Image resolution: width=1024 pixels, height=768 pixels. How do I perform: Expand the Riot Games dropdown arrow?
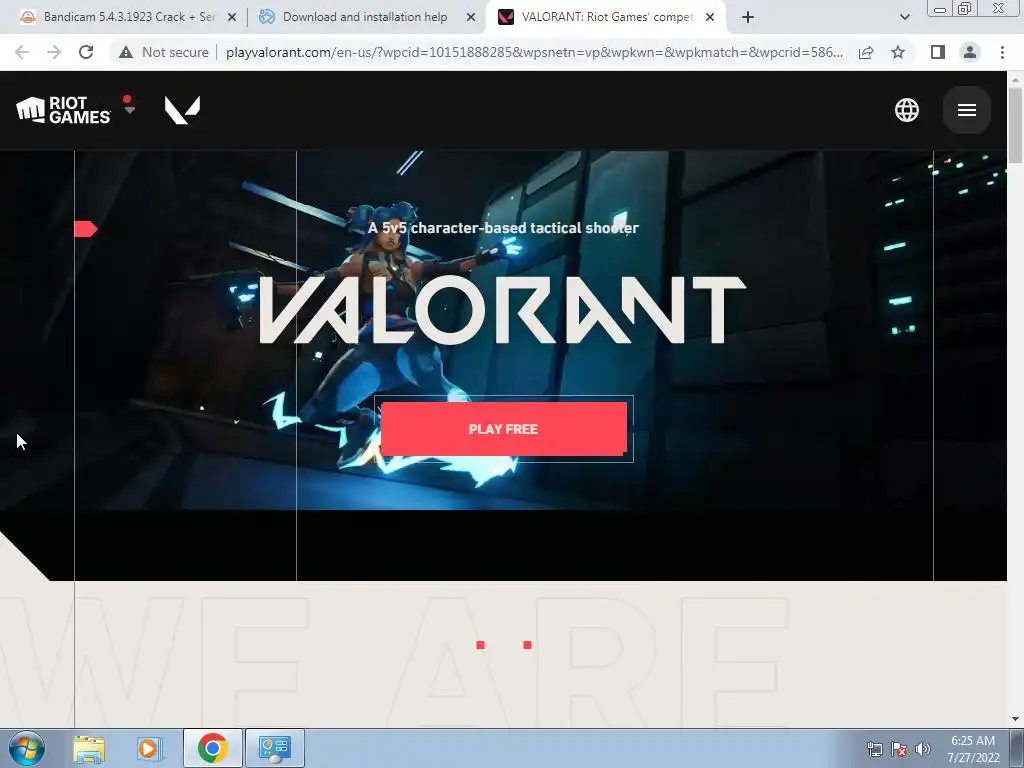click(129, 109)
